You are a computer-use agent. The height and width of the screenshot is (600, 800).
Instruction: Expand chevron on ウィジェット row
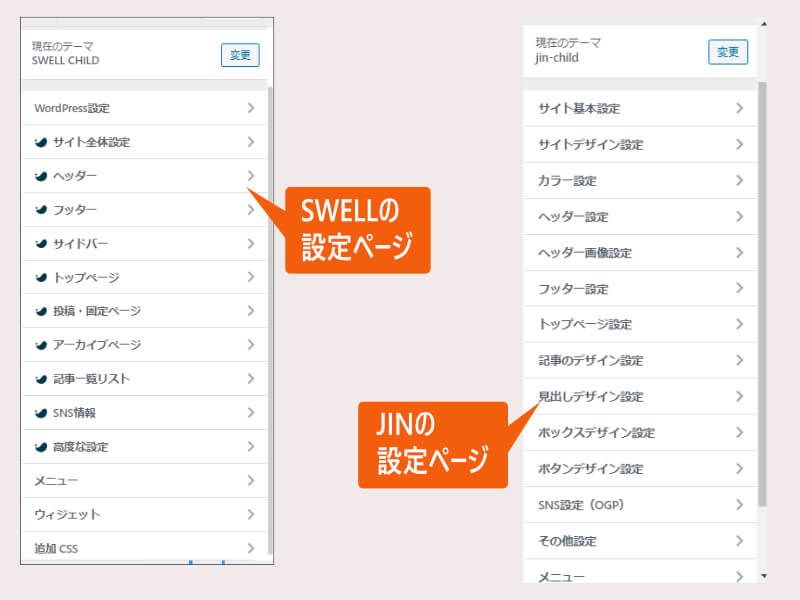pos(251,514)
